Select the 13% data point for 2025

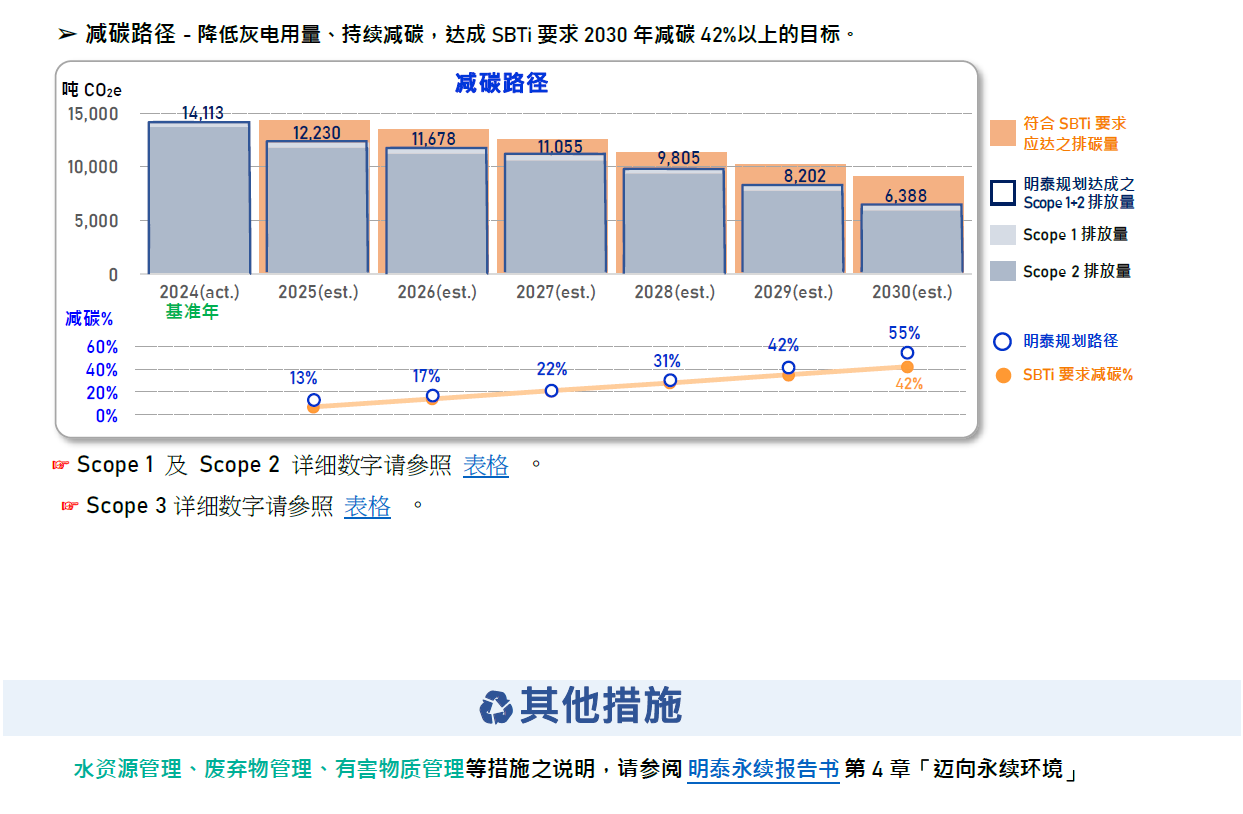pyautogui.click(x=314, y=400)
